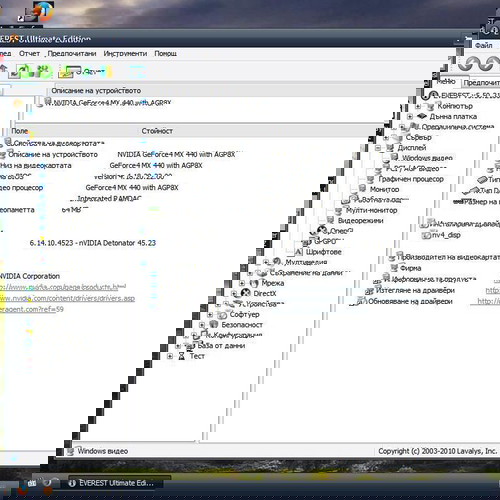Click the Шрифтове font icon

[298, 252]
